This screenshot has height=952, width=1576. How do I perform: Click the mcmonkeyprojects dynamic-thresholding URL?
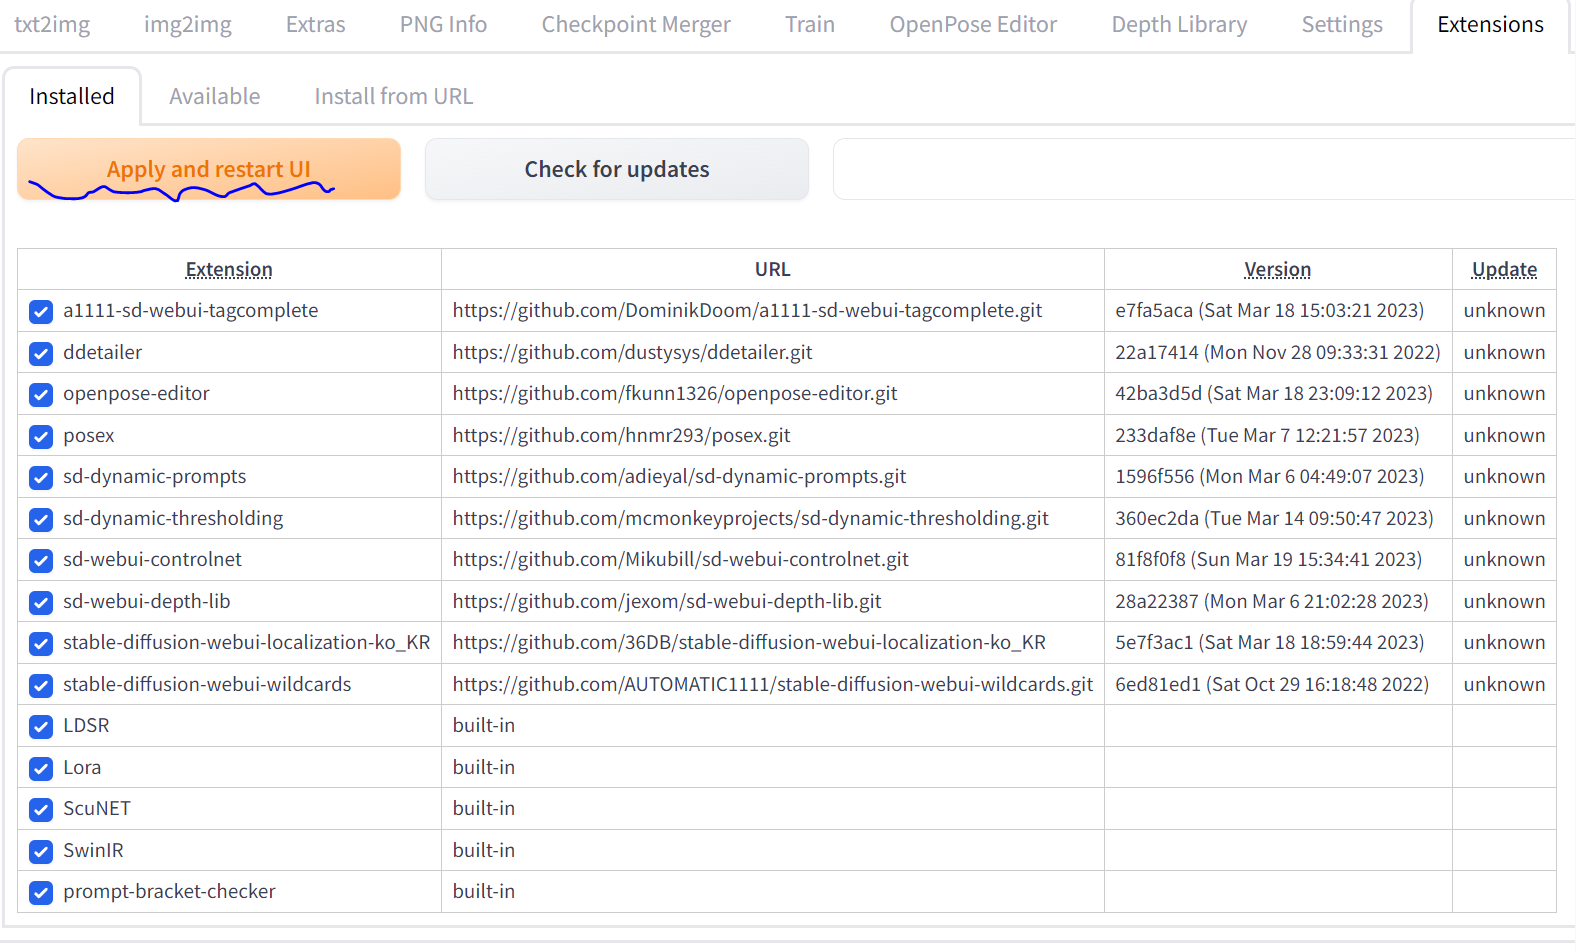point(750,519)
